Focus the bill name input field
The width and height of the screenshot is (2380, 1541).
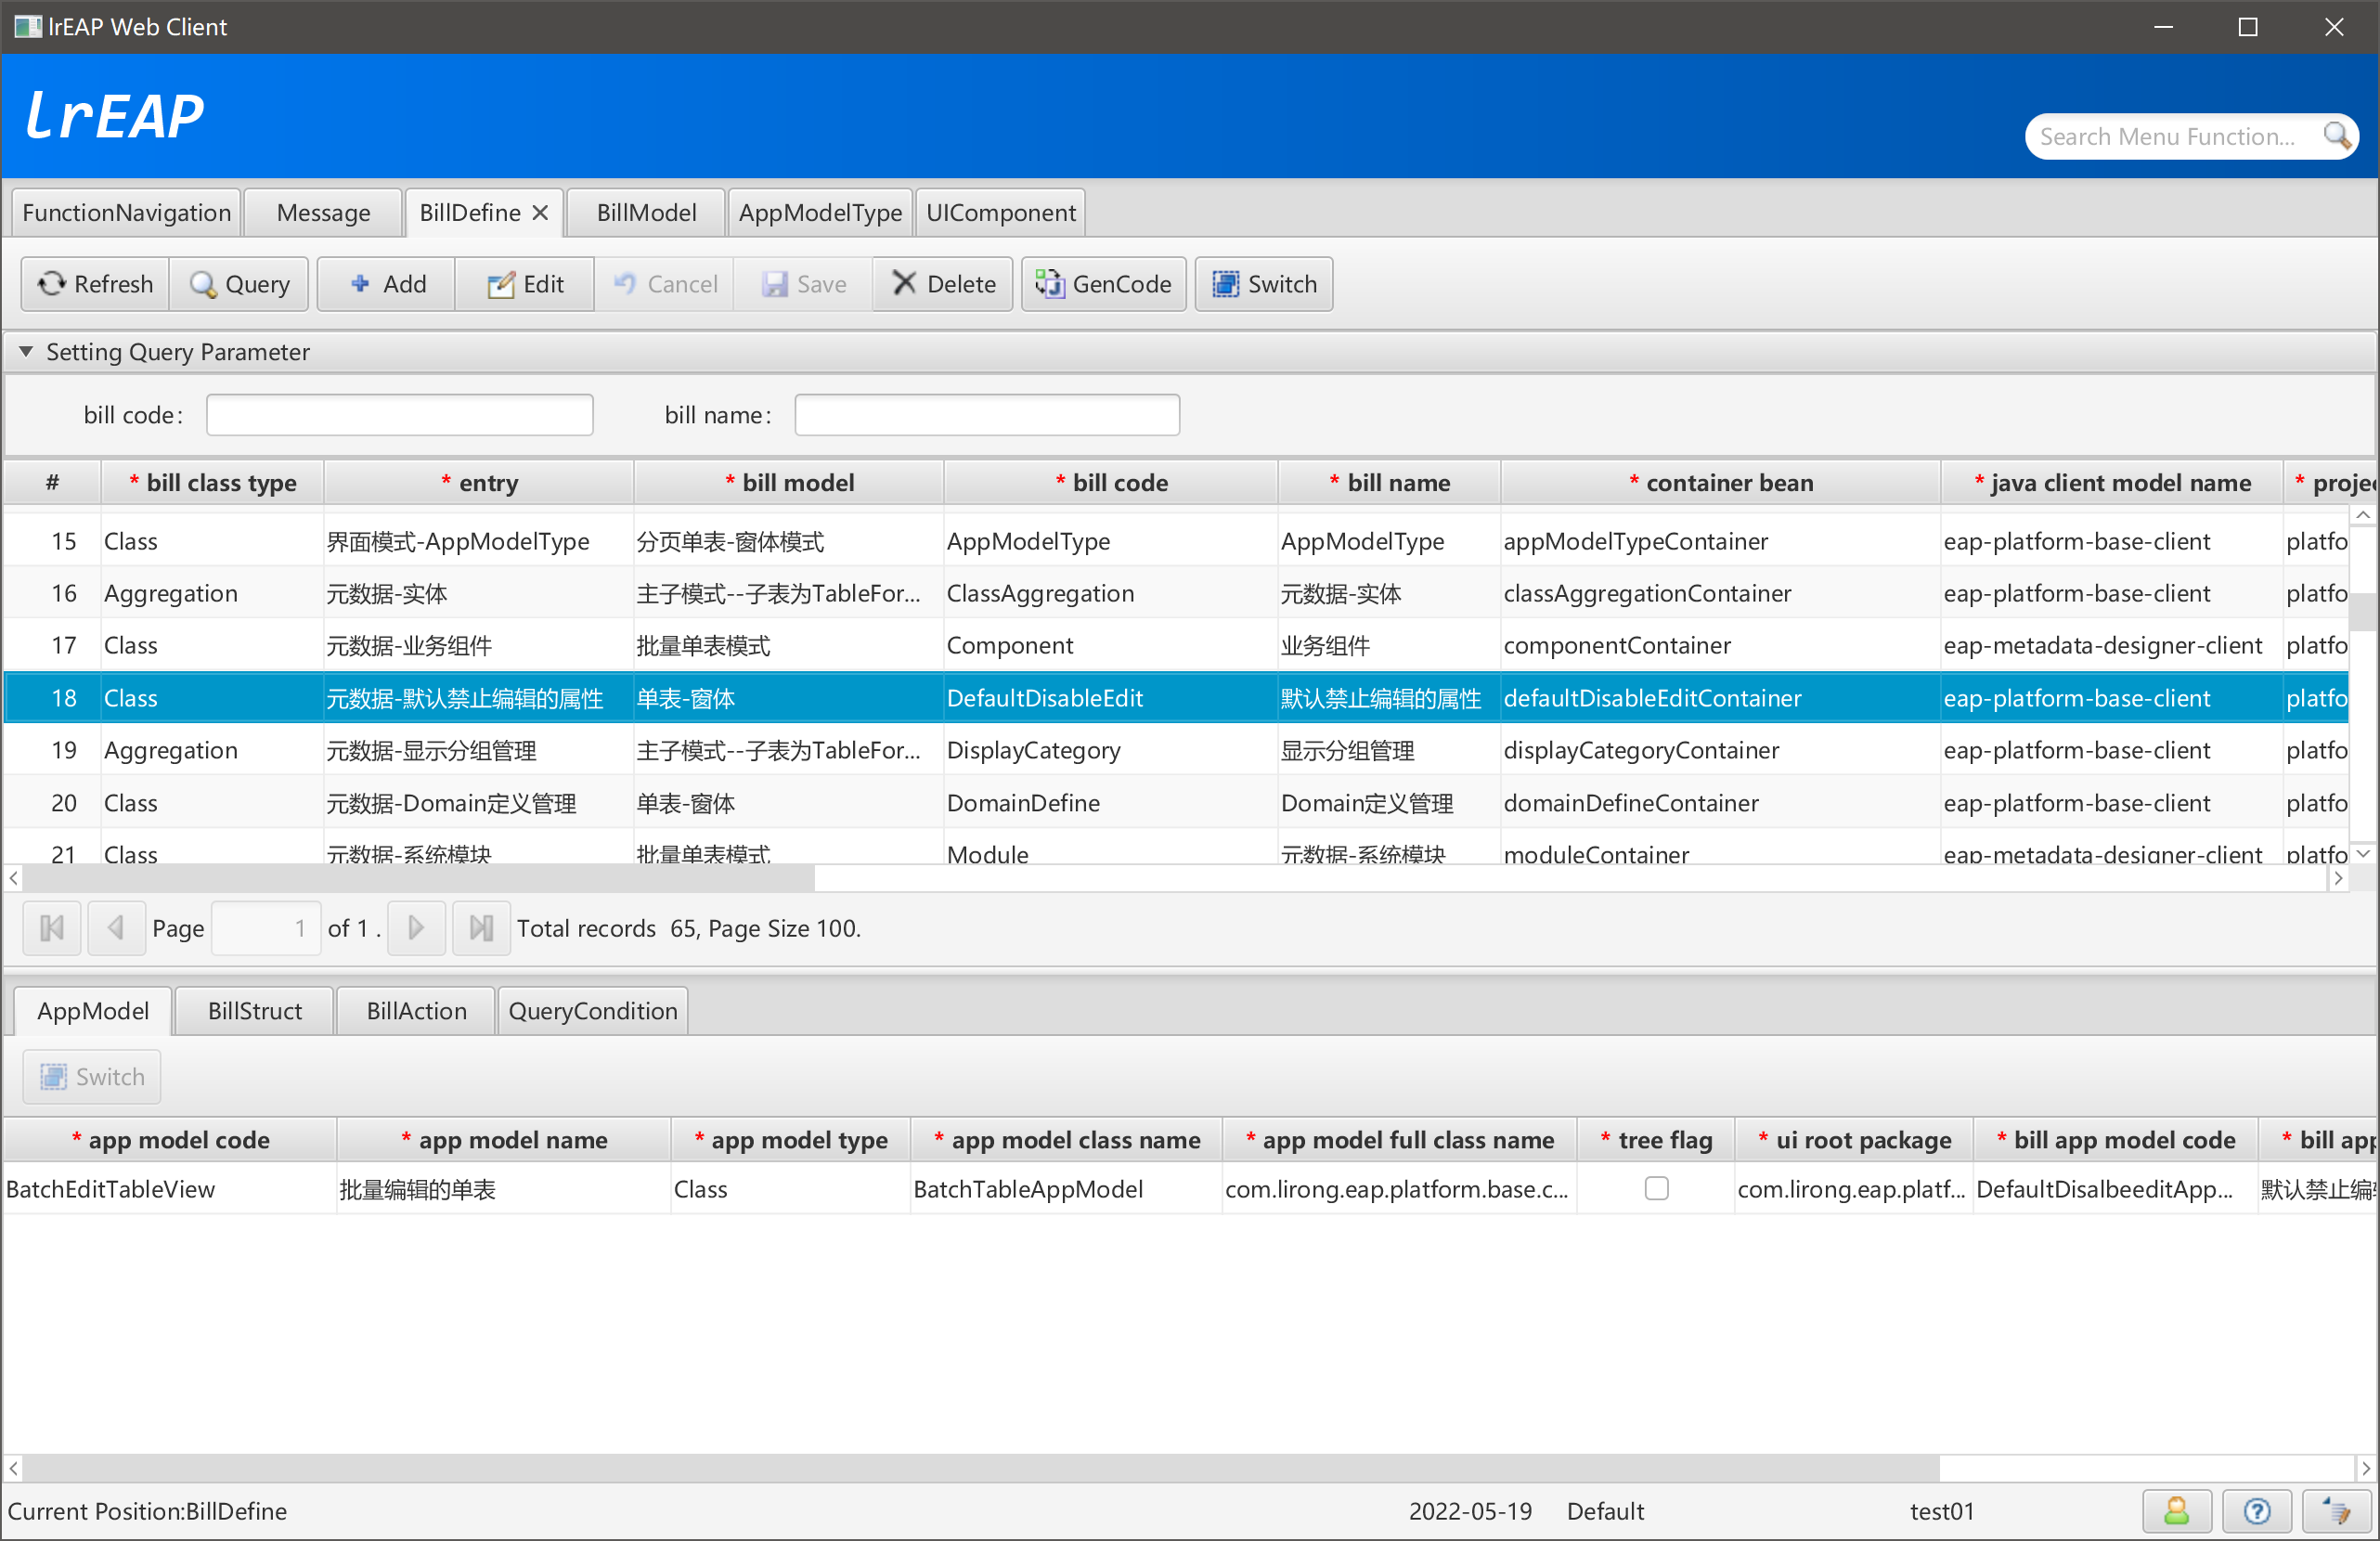987,415
